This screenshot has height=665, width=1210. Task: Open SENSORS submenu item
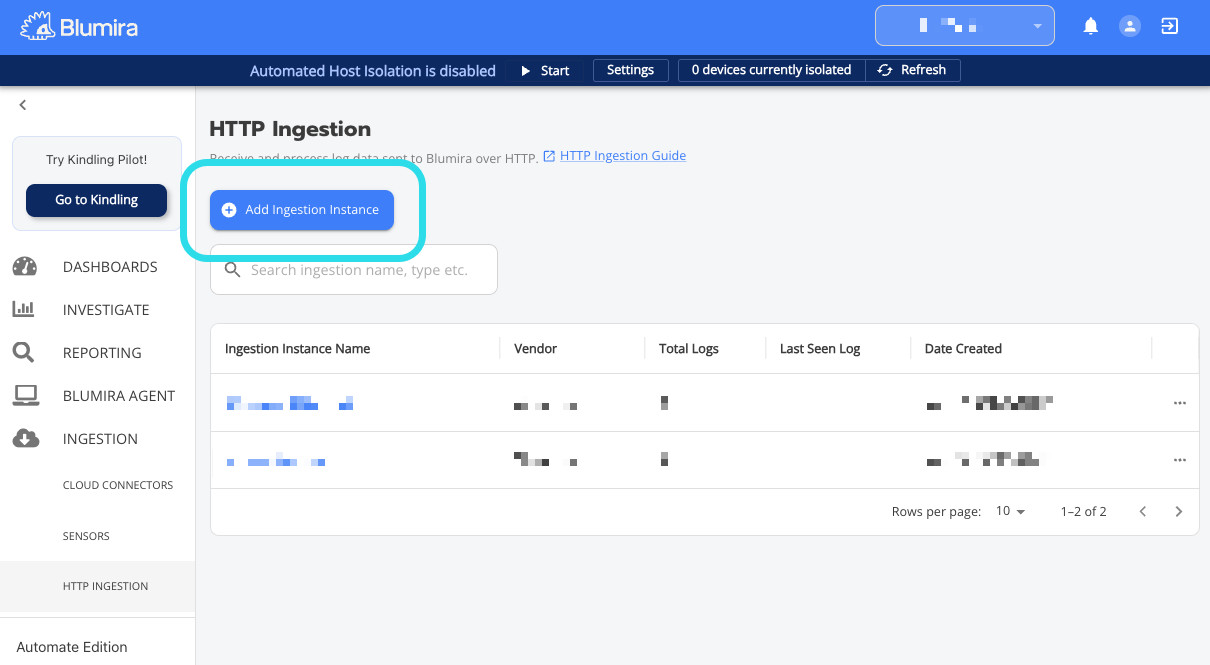pos(86,536)
